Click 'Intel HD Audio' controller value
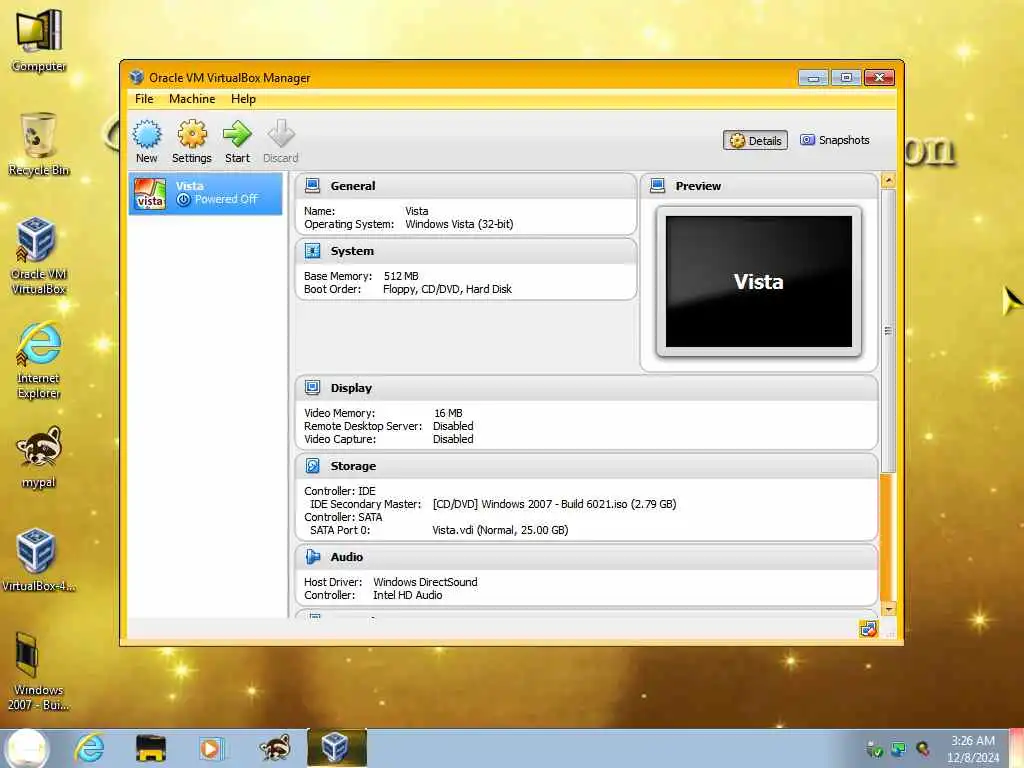 tap(408, 595)
